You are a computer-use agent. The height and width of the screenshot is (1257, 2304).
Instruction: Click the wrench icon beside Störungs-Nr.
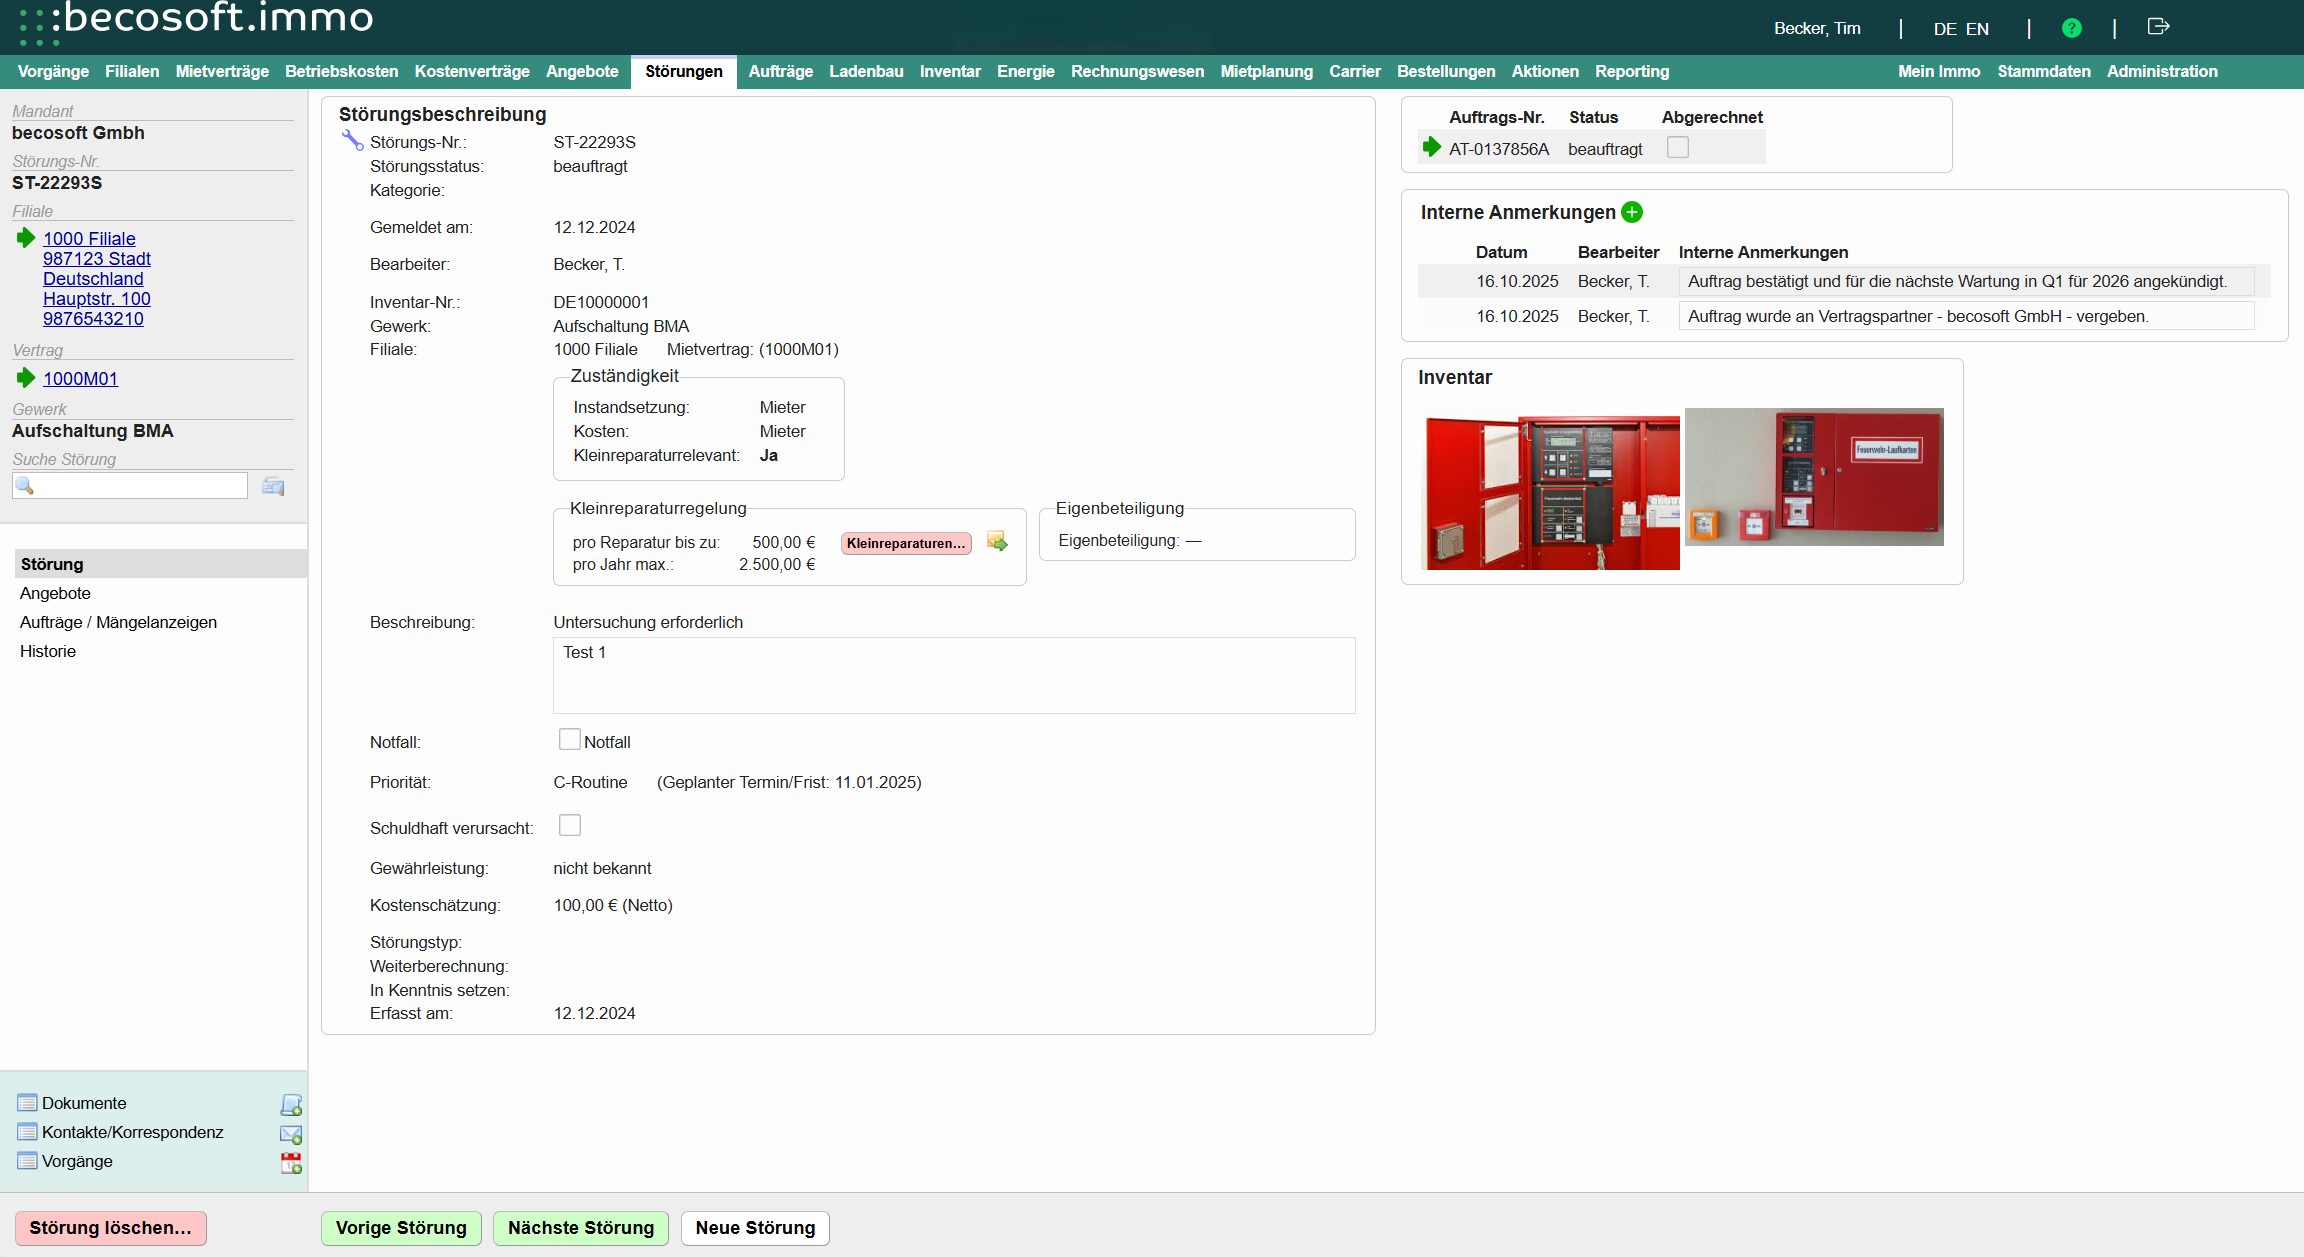(x=352, y=140)
